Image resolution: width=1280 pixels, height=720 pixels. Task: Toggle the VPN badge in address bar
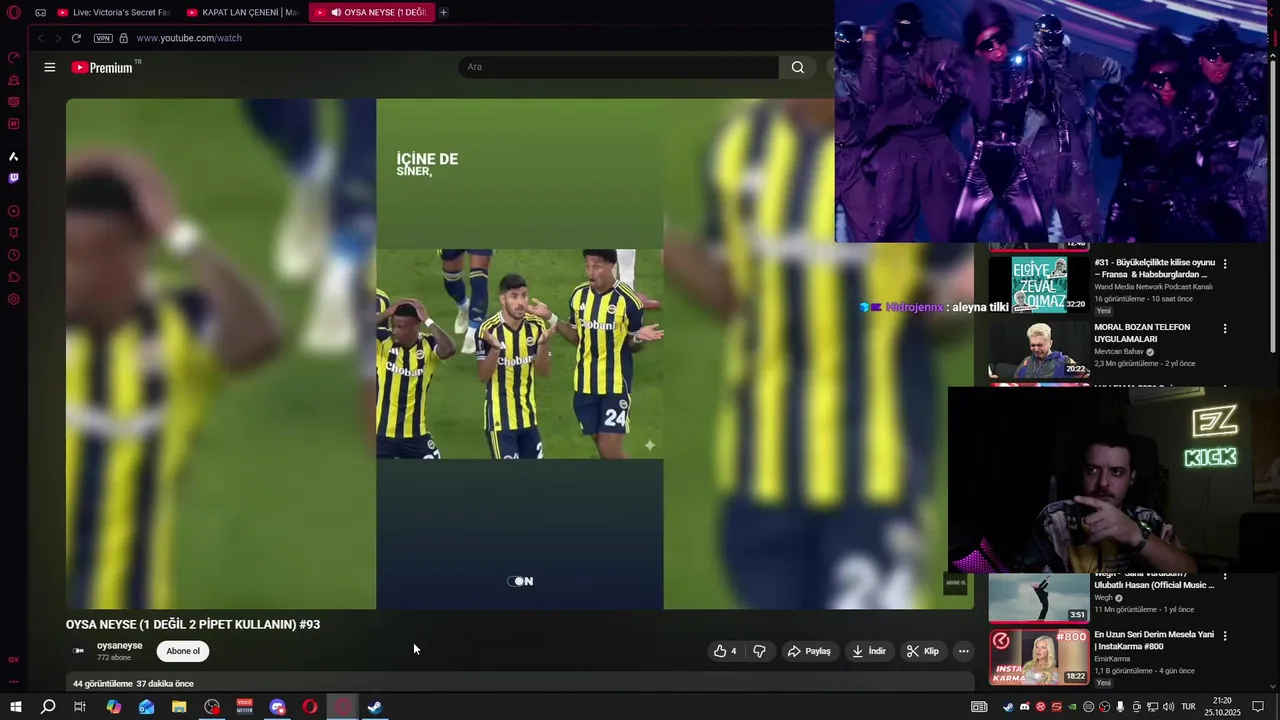[103, 38]
